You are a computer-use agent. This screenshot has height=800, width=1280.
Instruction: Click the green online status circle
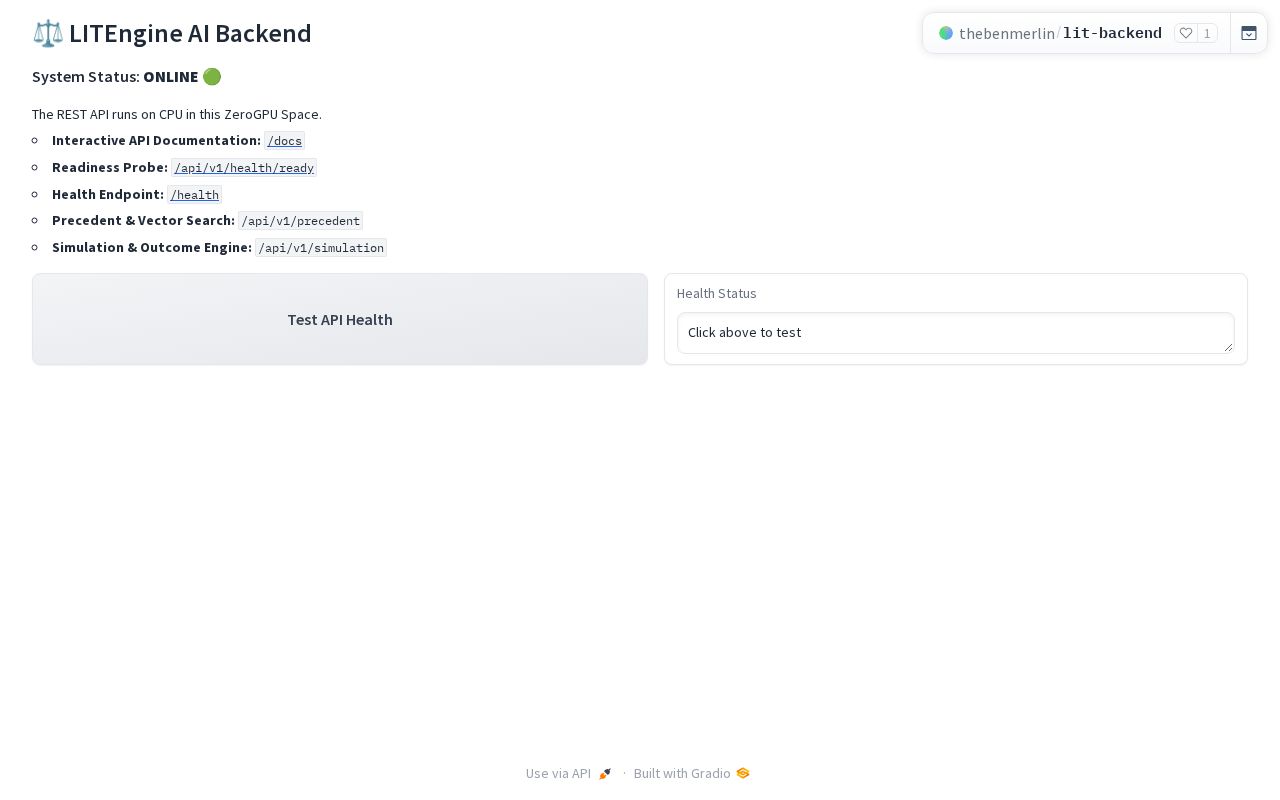pyautogui.click(x=212, y=77)
